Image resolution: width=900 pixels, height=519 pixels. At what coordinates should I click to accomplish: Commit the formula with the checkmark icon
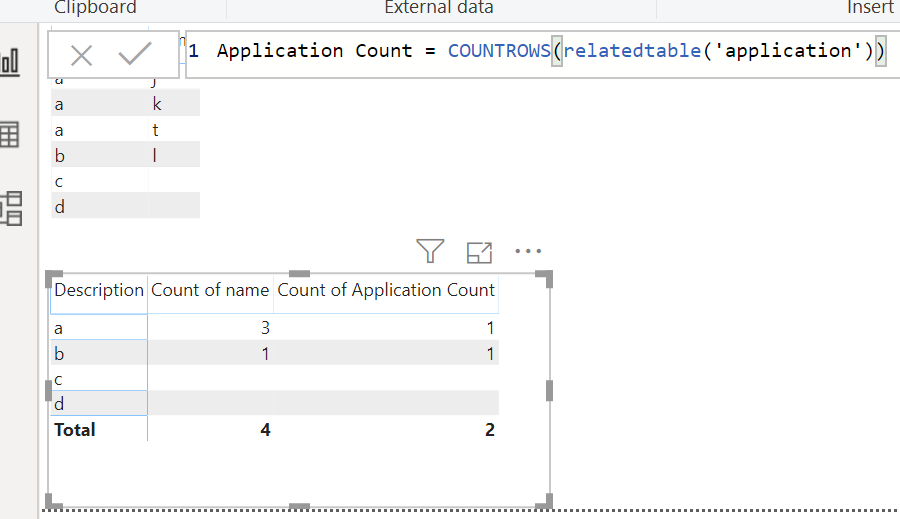point(135,54)
